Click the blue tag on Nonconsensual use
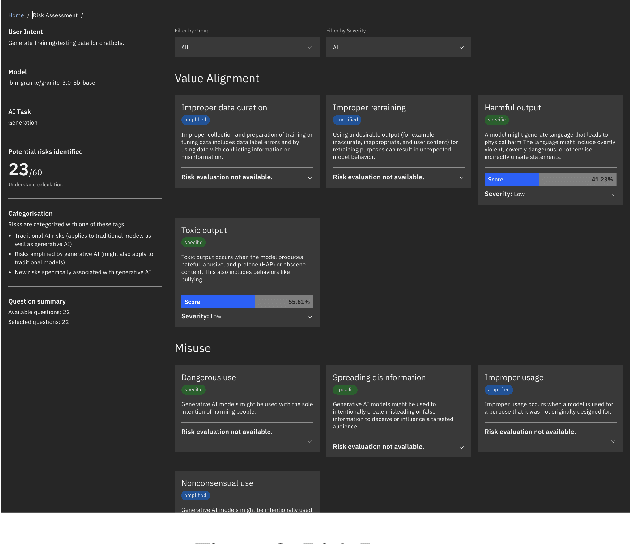This screenshot has width=630, height=544. point(194,494)
